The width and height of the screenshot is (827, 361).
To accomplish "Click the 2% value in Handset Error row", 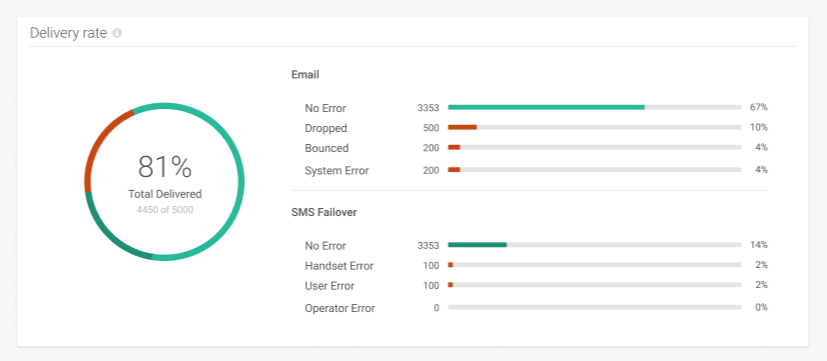I will (x=761, y=265).
